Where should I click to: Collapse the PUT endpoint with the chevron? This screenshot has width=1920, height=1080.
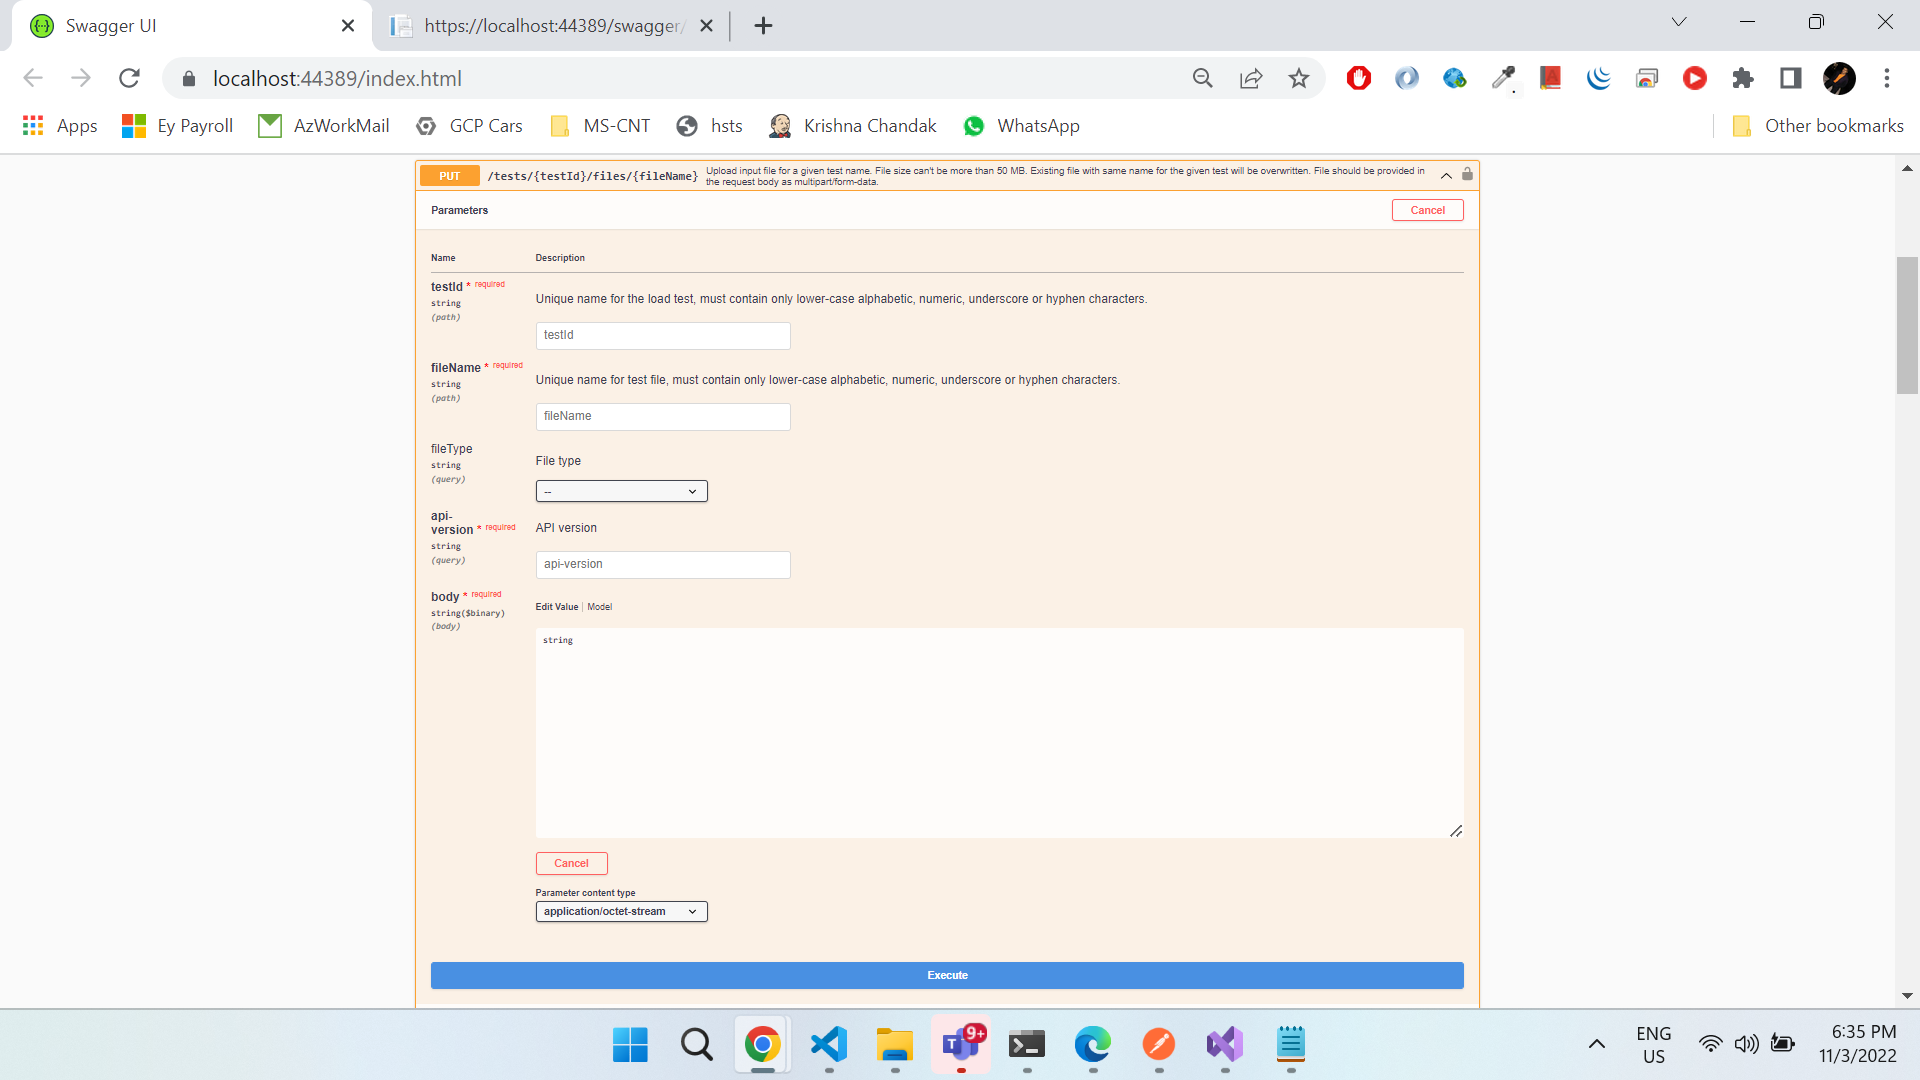1446,175
